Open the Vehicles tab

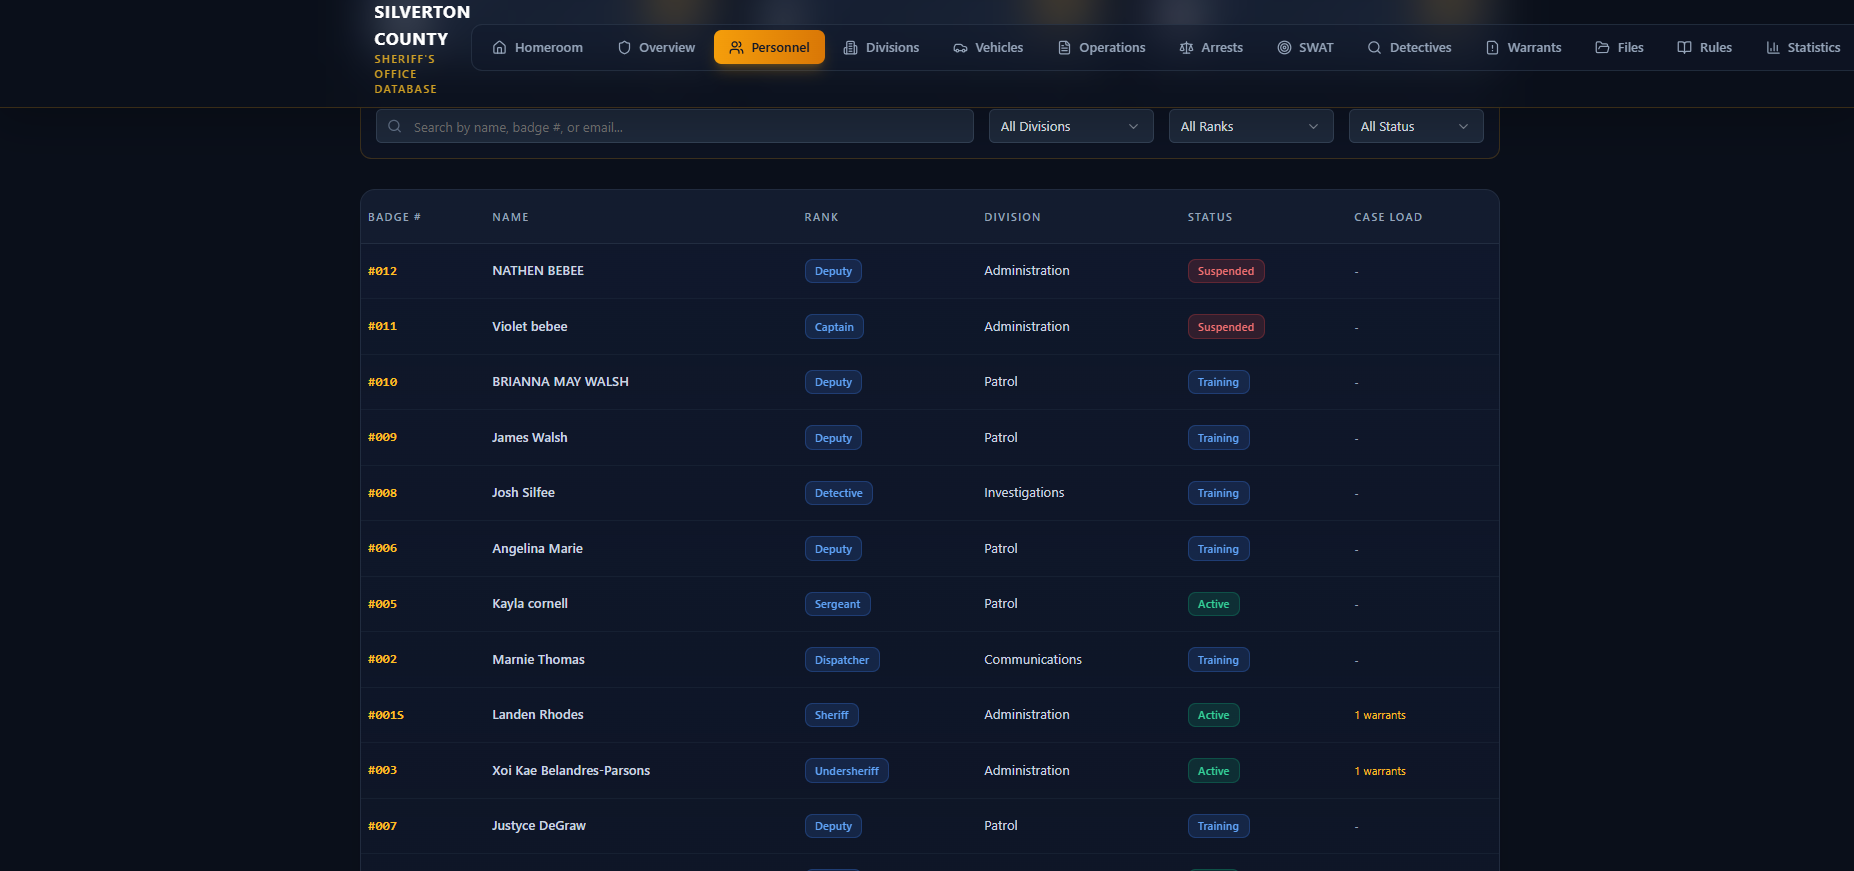988,47
